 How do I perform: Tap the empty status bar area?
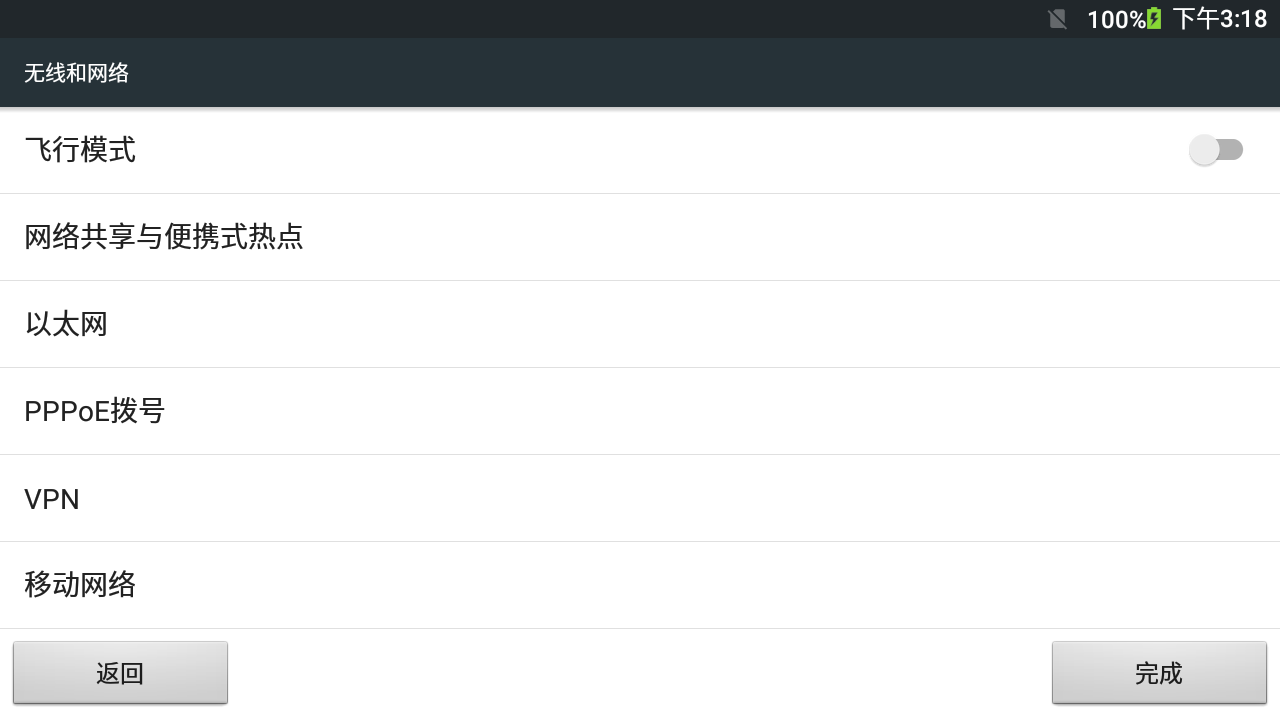[520, 19]
